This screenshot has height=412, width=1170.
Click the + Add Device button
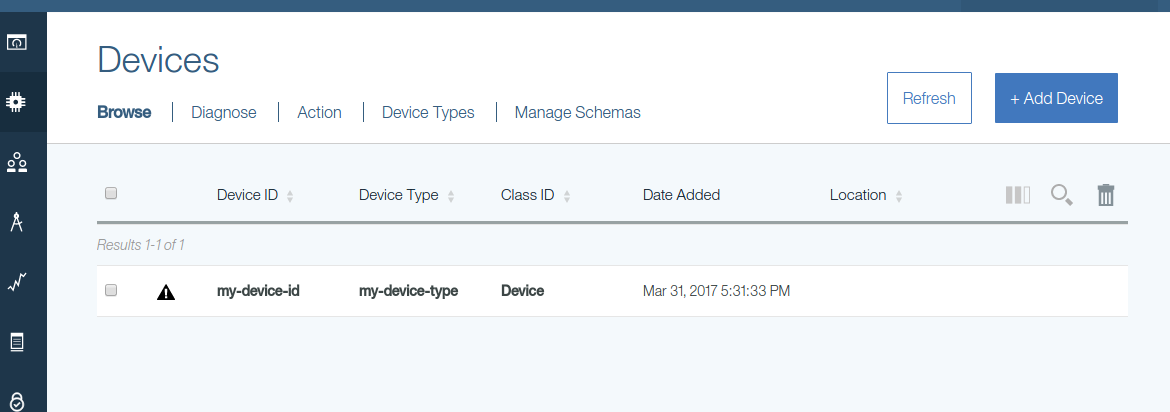click(x=1056, y=98)
